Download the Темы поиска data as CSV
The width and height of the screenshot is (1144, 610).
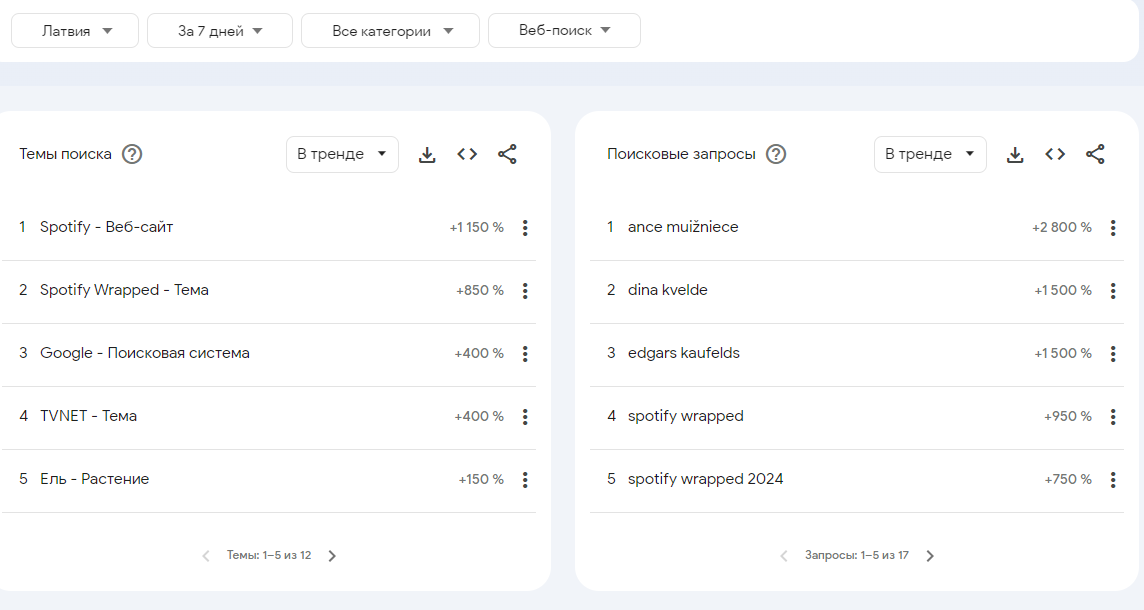point(427,155)
